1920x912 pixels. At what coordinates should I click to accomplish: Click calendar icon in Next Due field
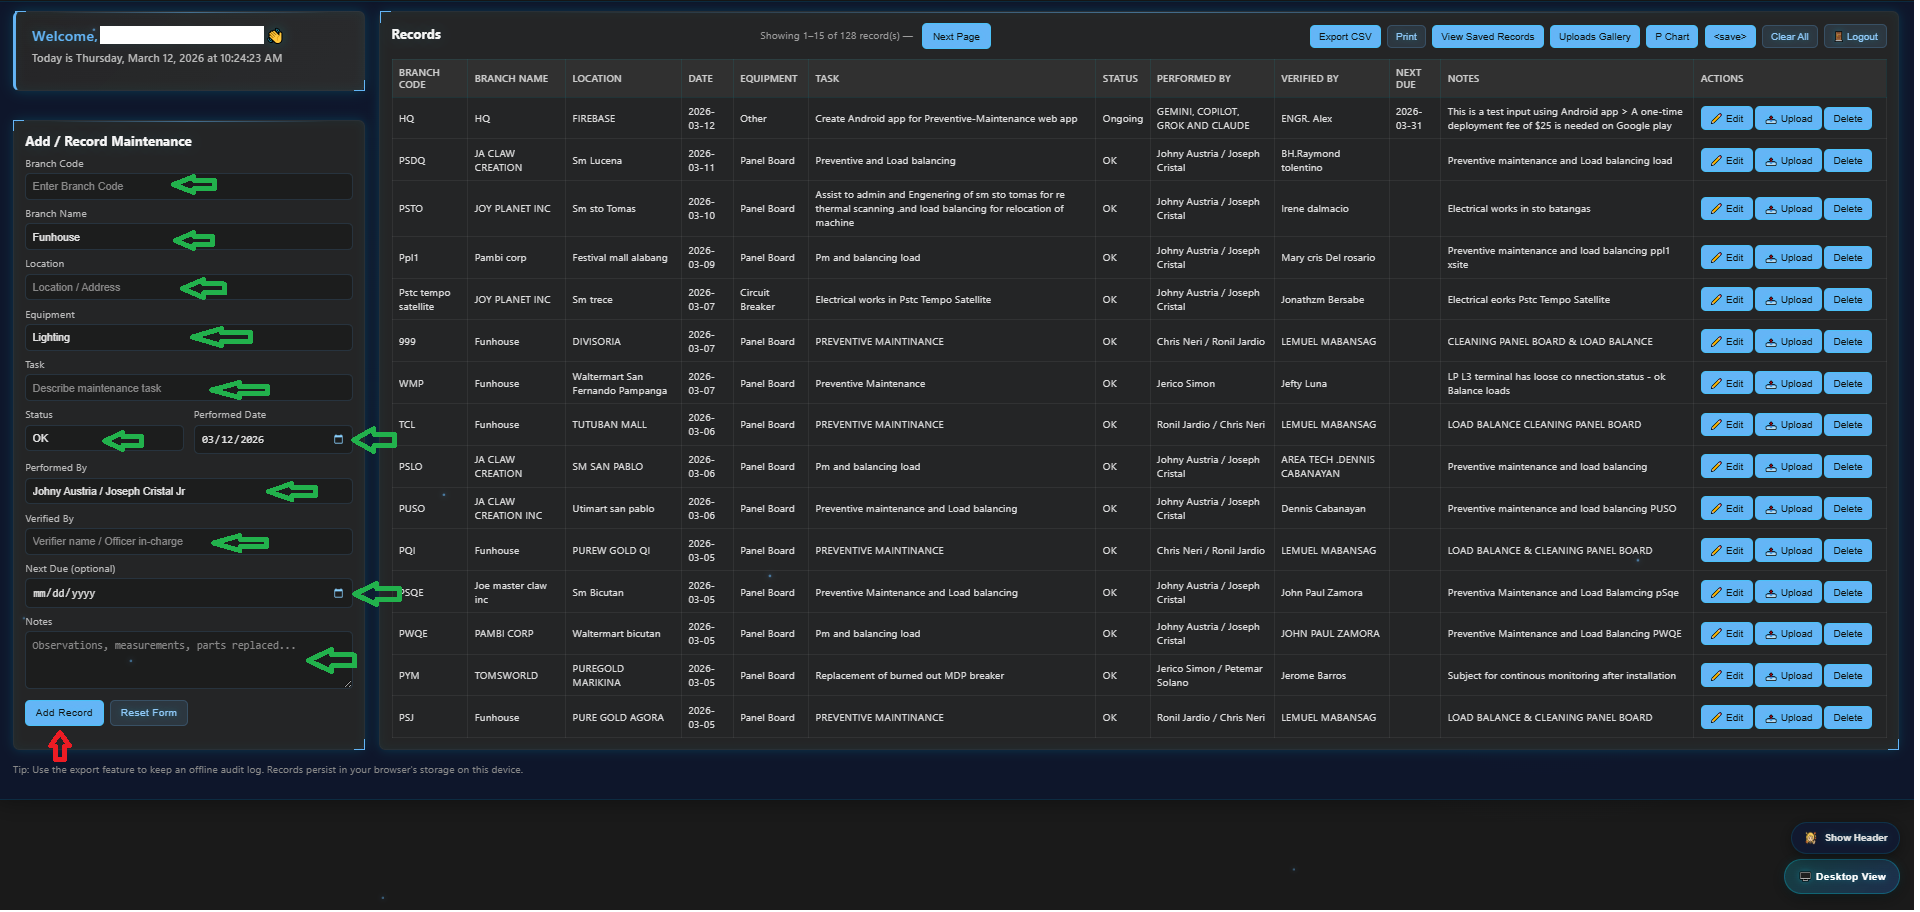pyautogui.click(x=338, y=594)
